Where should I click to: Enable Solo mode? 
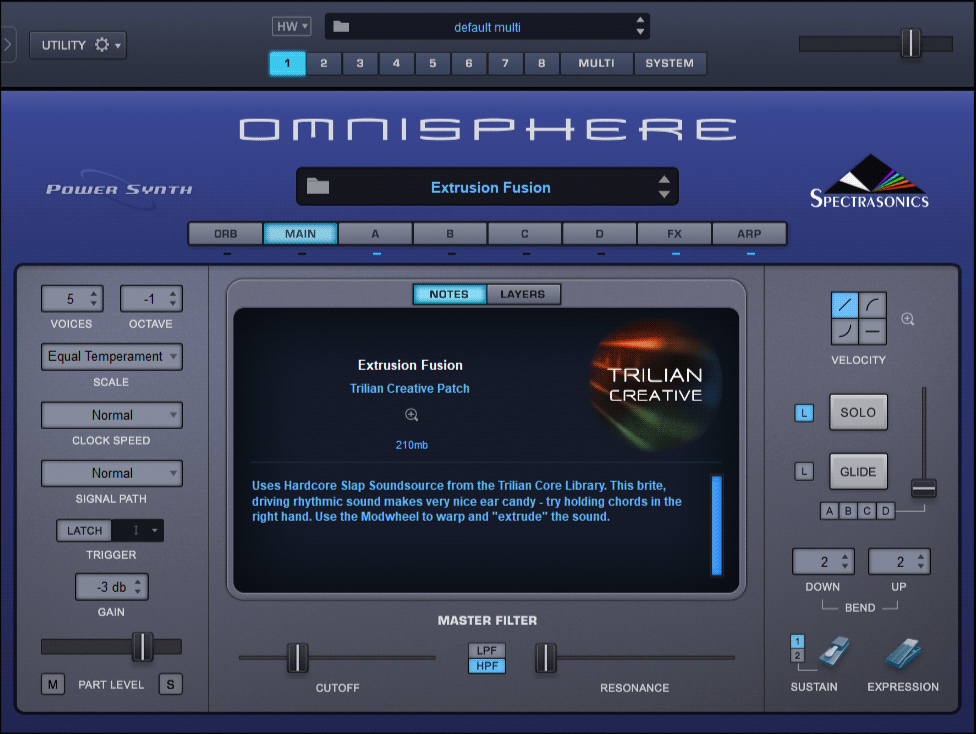[858, 412]
